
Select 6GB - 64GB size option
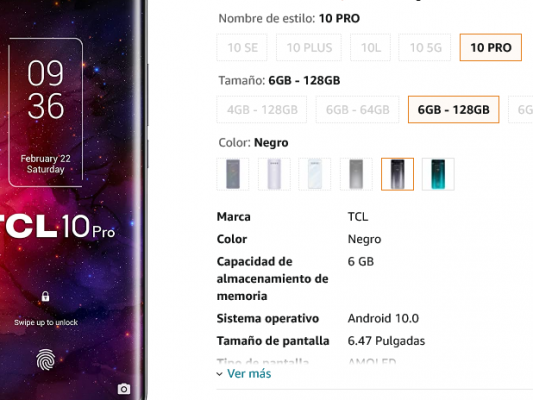[357, 109]
